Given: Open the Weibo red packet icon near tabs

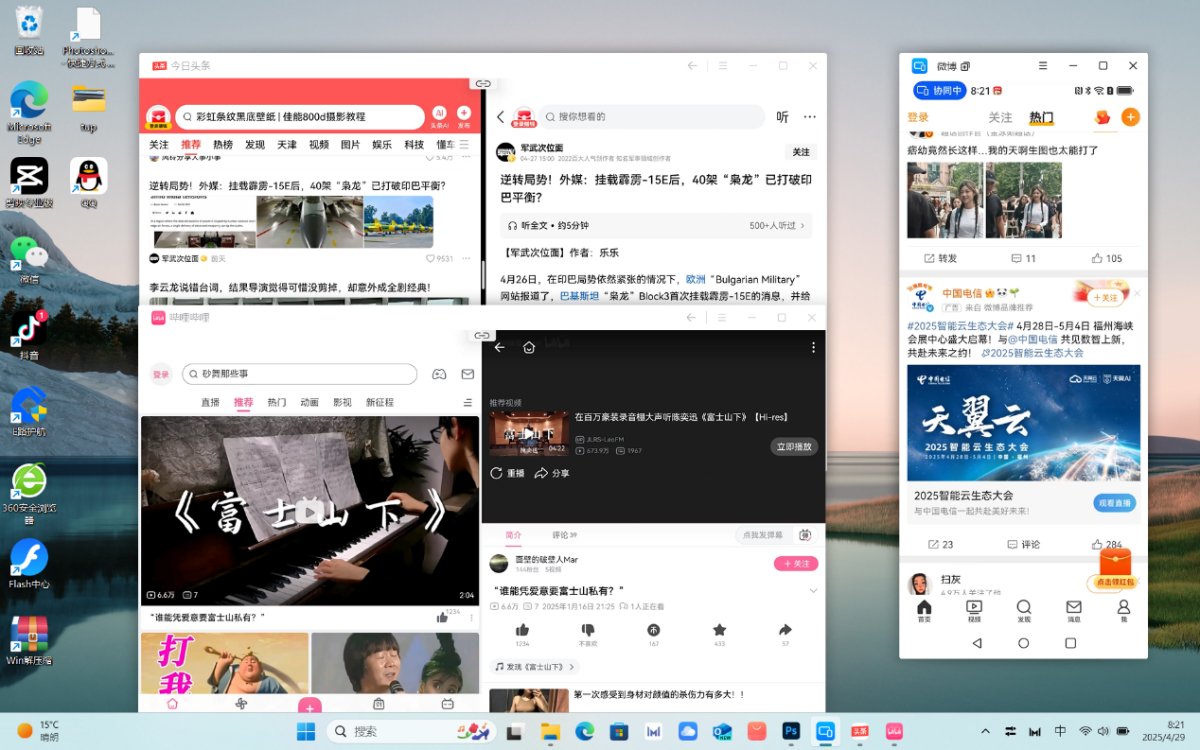Looking at the screenshot, I should pos(1103,117).
